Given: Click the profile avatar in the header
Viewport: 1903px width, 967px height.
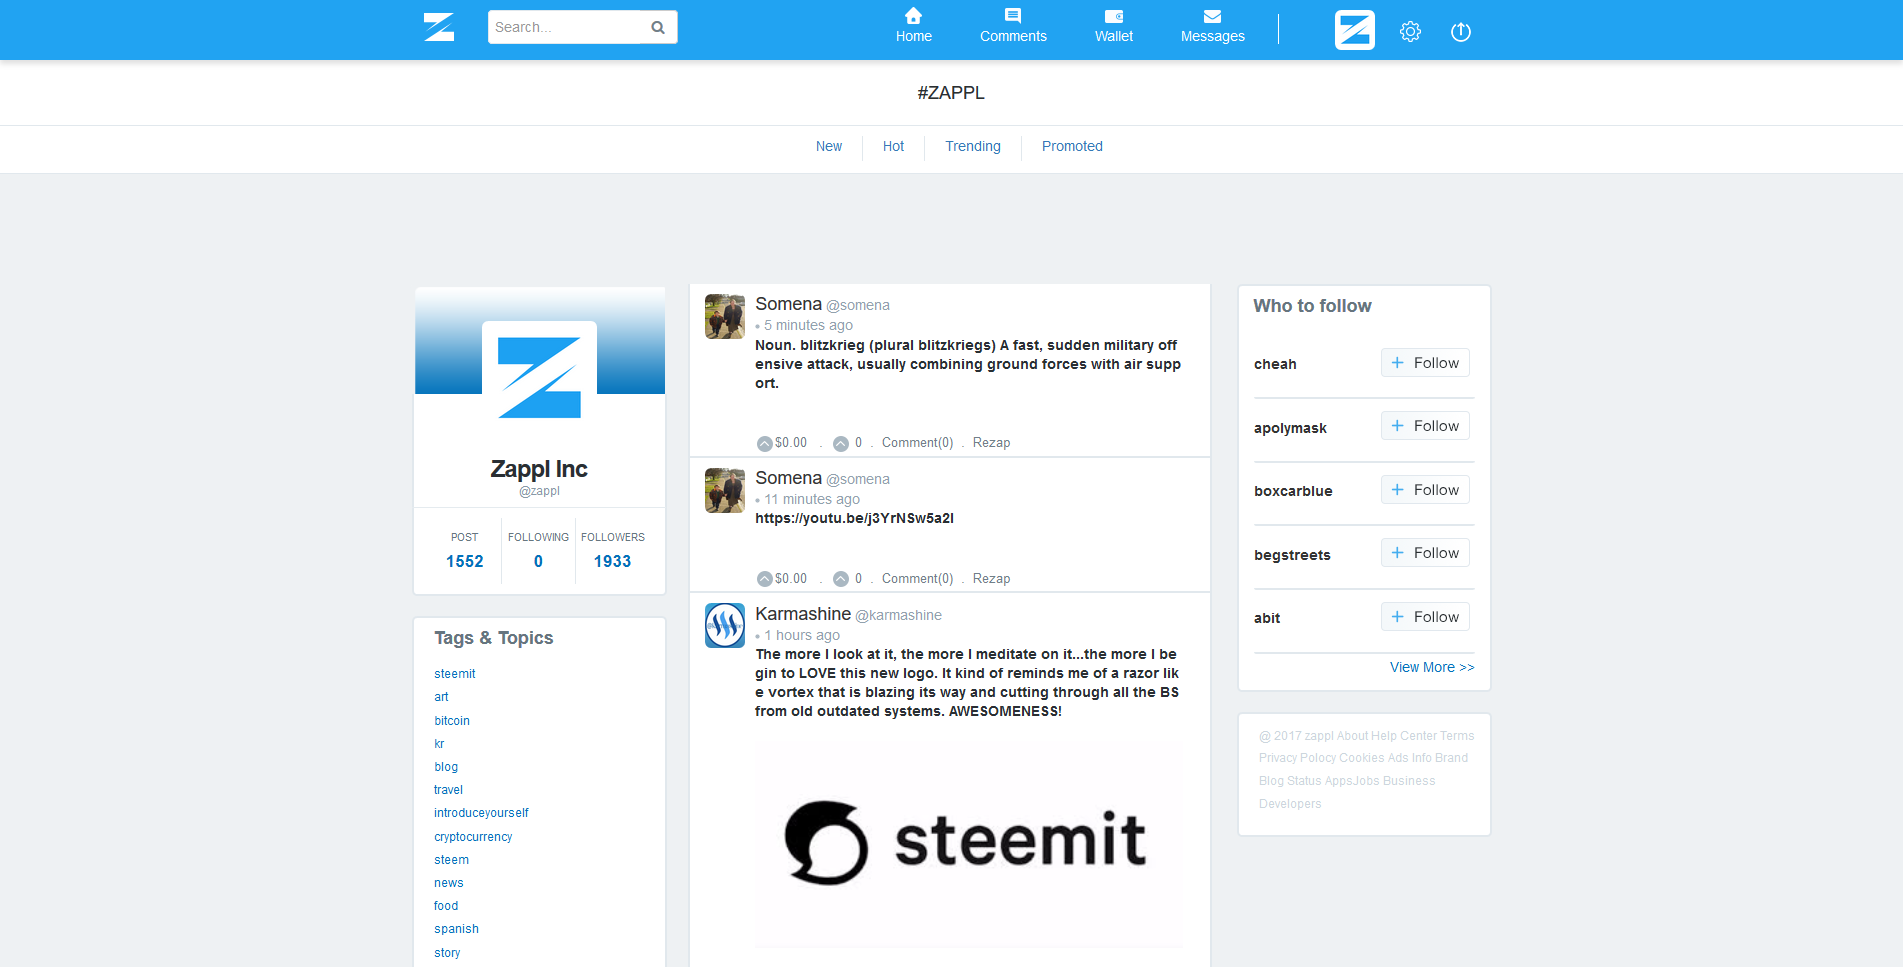Looking at the screenshot, I should [1354, 30].
